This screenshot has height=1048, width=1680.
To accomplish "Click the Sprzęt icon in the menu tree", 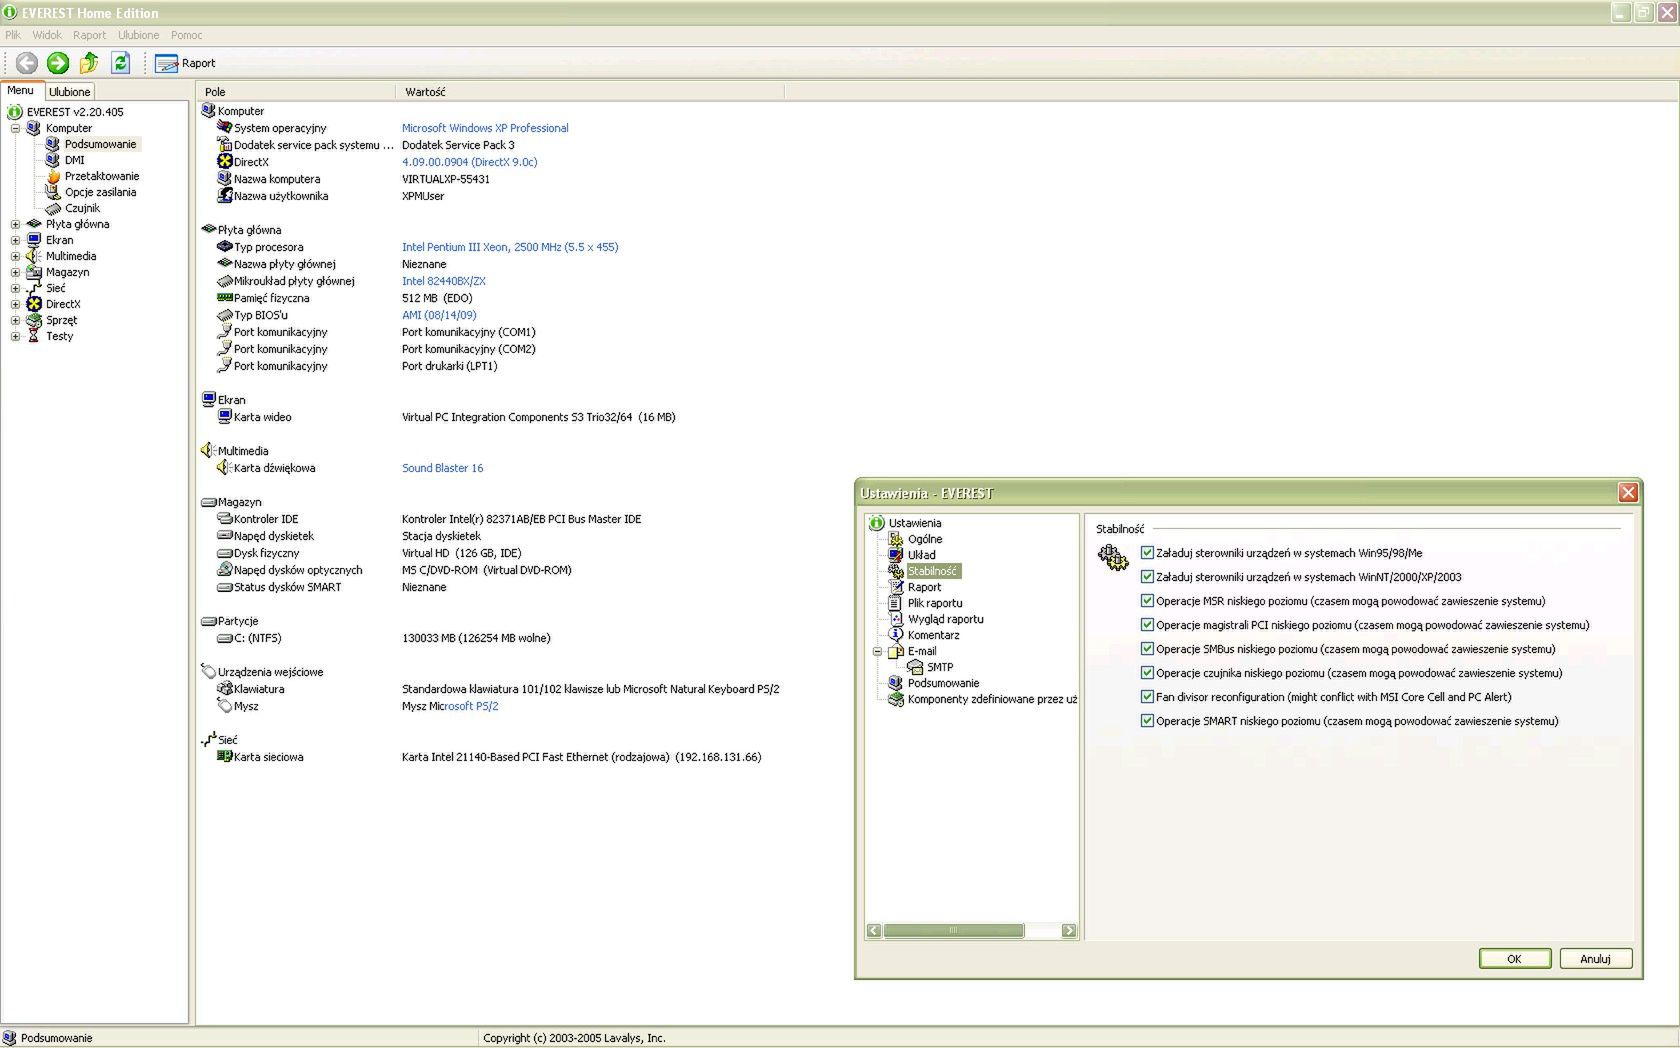I will tap(34, 320).
